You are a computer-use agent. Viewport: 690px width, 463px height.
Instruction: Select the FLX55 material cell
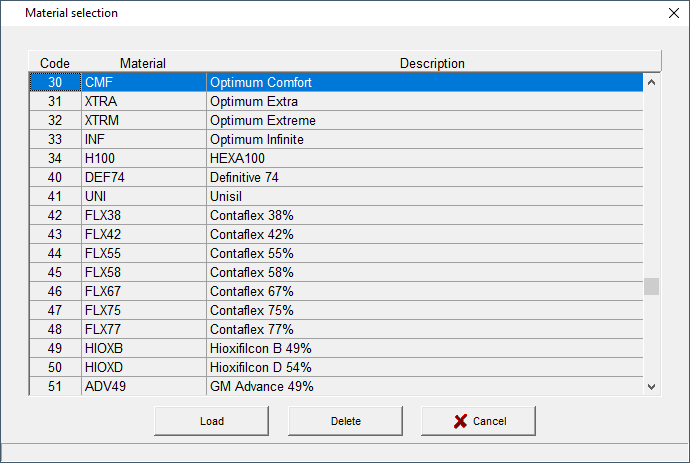144,253
